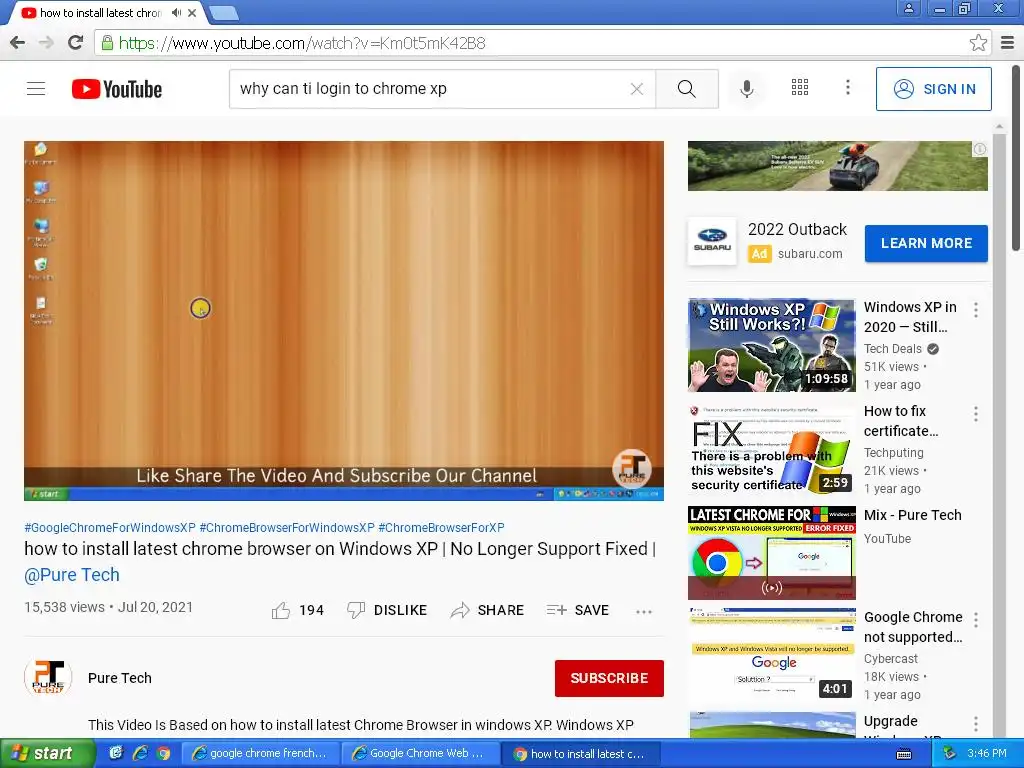Launch Internet Explorer from quick launch
The image size is (1024, 768).
pos(140,753)
